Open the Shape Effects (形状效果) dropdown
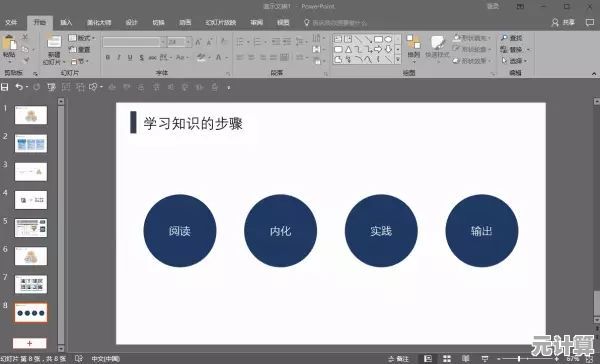The height and width of the screenshot is (364, 600). coord(471,61)
